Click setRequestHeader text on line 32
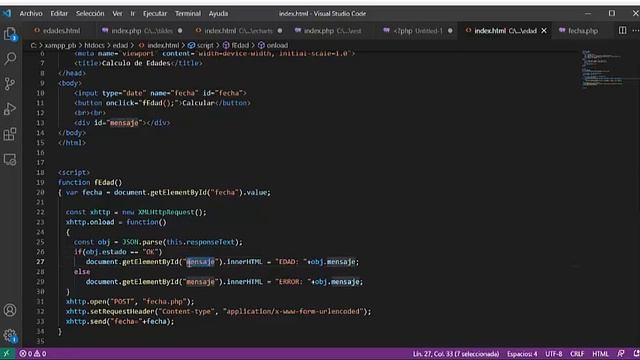Viewport: 640px width, 360px height. (x=122, y=311)
